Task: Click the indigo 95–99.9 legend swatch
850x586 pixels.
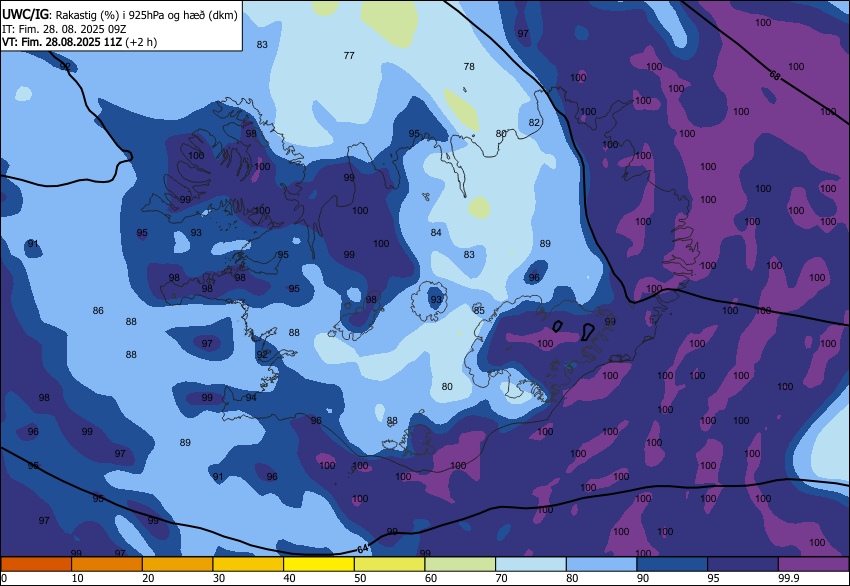Action: tap(743, 564)
